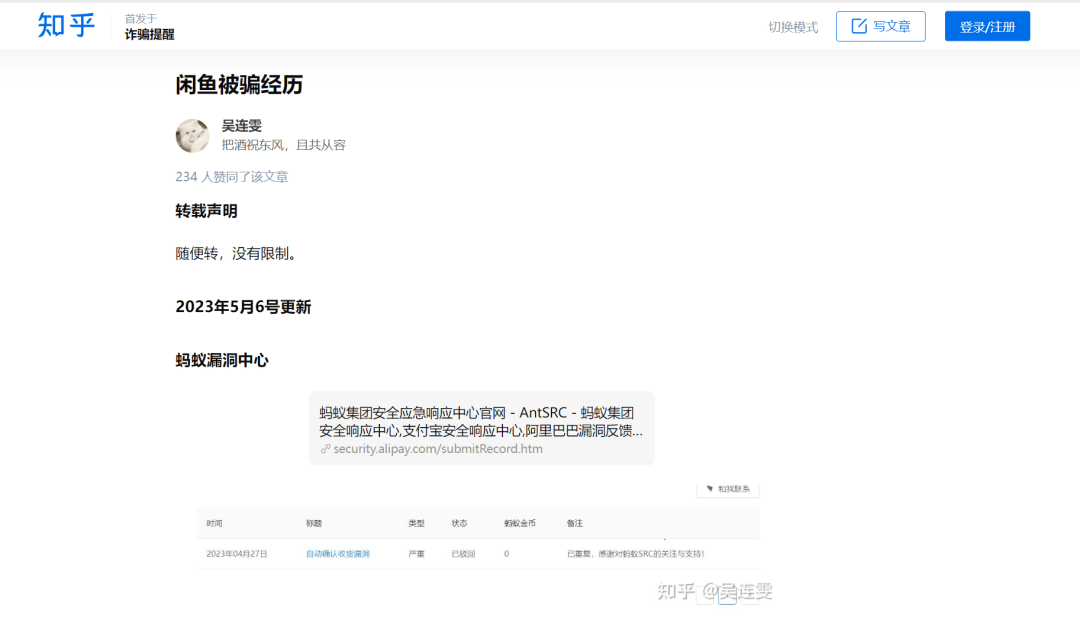Open 自动确认收货漏洞 link in the table

click(338, 553)
